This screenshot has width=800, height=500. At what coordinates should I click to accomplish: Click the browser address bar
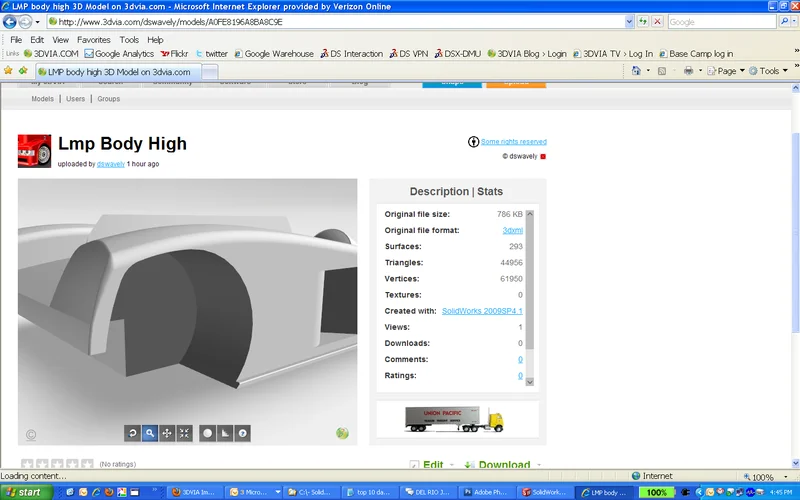click(340, 21)
